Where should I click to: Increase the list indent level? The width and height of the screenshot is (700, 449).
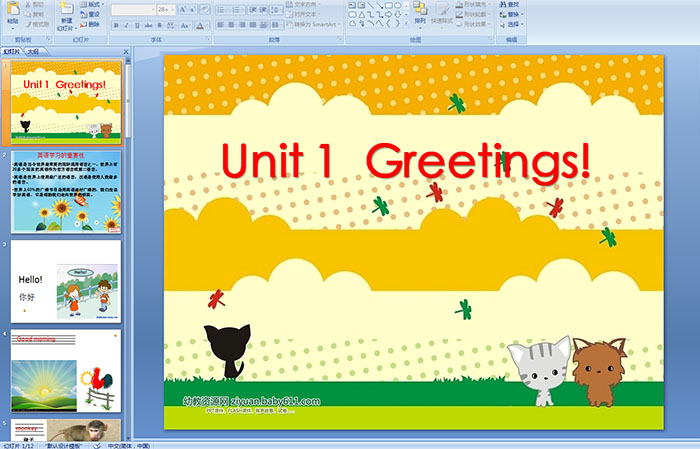[x=263, y=9]
